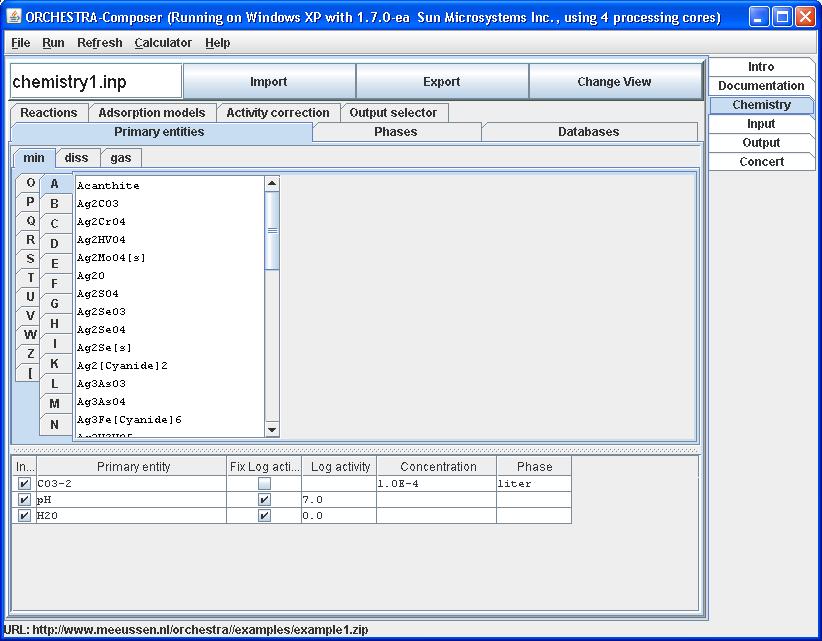The image size is (822, 641).
Task: Click the Change View button
Action: (614, 82)
